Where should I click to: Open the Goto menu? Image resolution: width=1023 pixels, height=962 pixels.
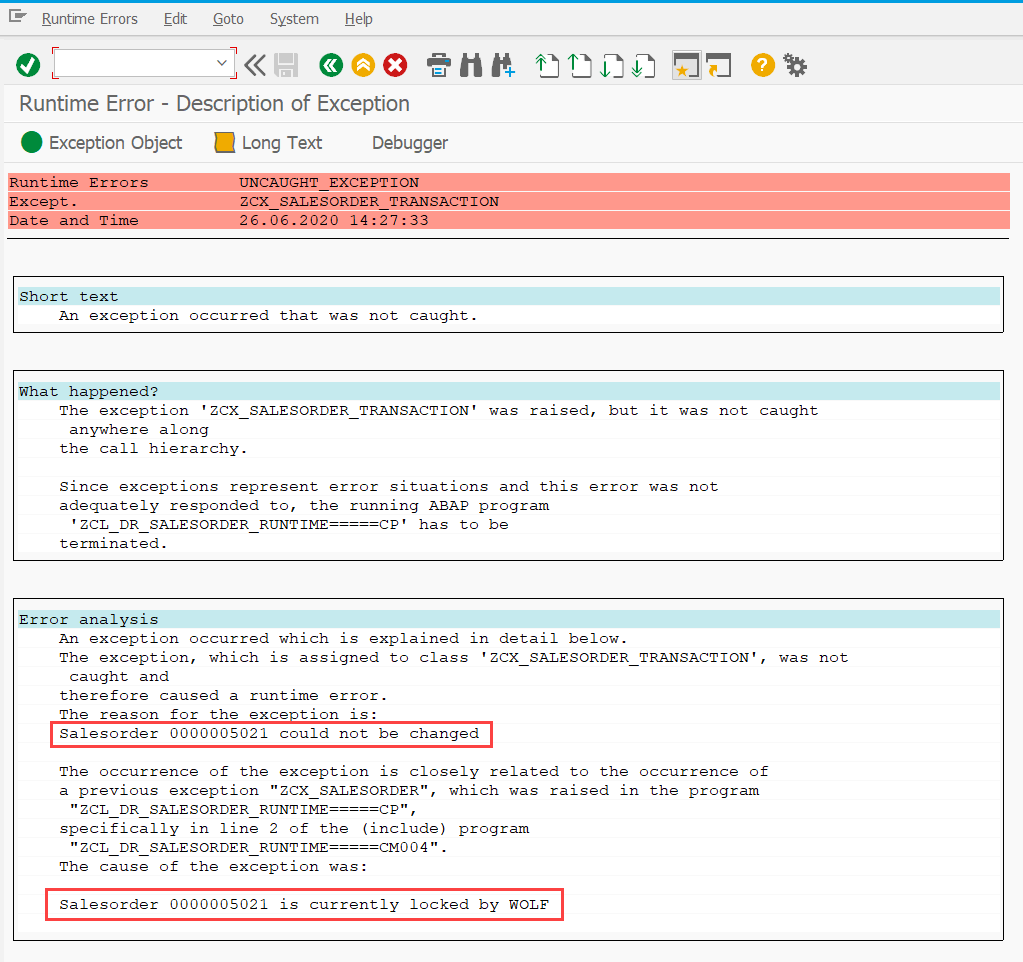tap(228, 18)
